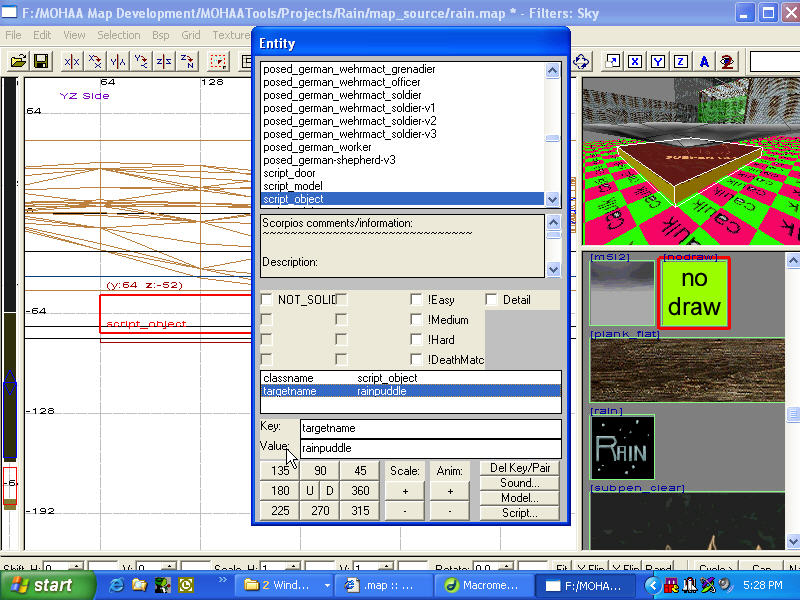
Task: Enable the NOT_SOLID checkbox
Action: click(x=267, y=299)
